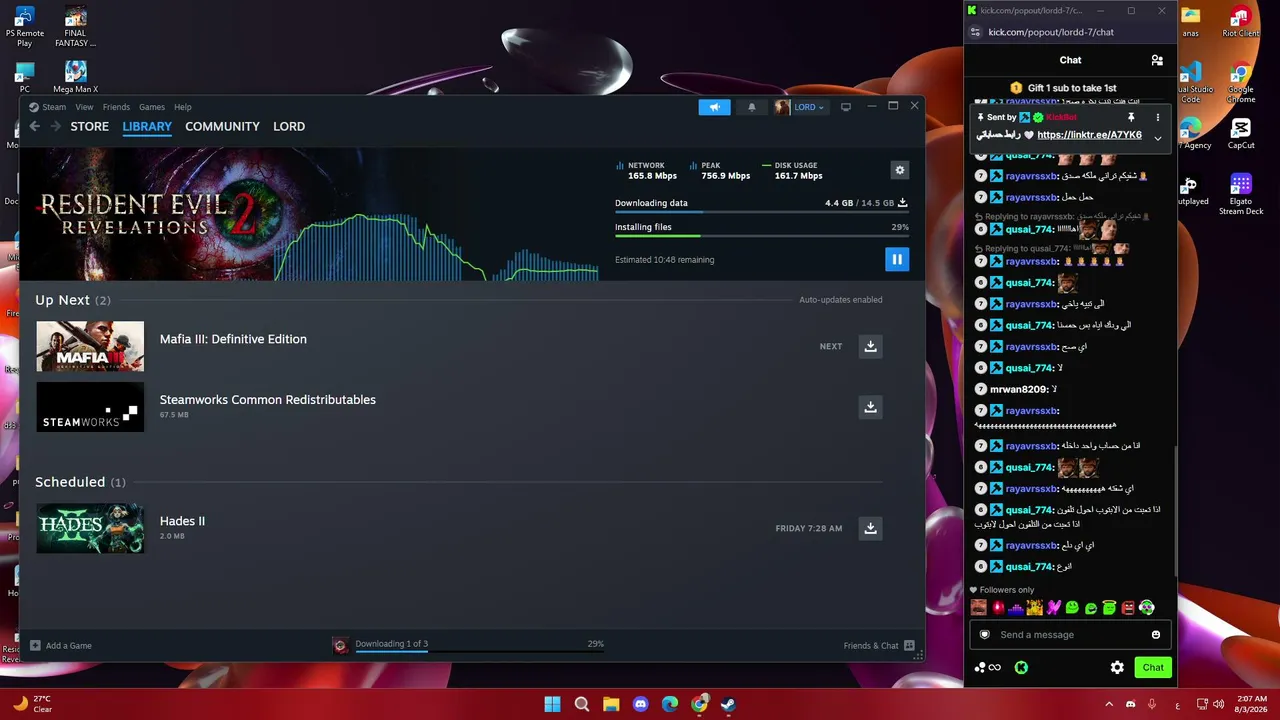Start Steamworks Common Redistributables download
The height and width of the screenshot is (720, 1280).
pyautogui.click(x=870, y=407)
